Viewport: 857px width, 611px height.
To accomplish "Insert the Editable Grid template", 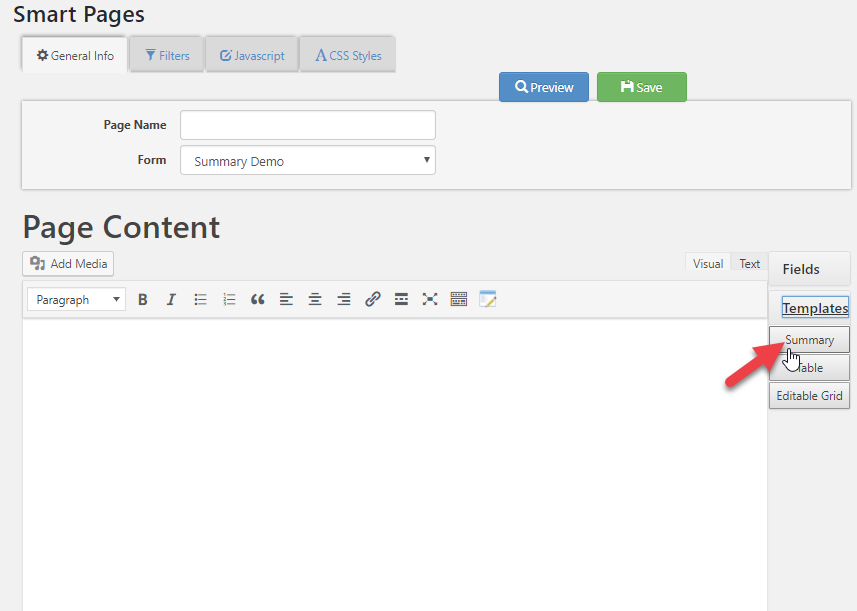I will [x=809, y=396].
